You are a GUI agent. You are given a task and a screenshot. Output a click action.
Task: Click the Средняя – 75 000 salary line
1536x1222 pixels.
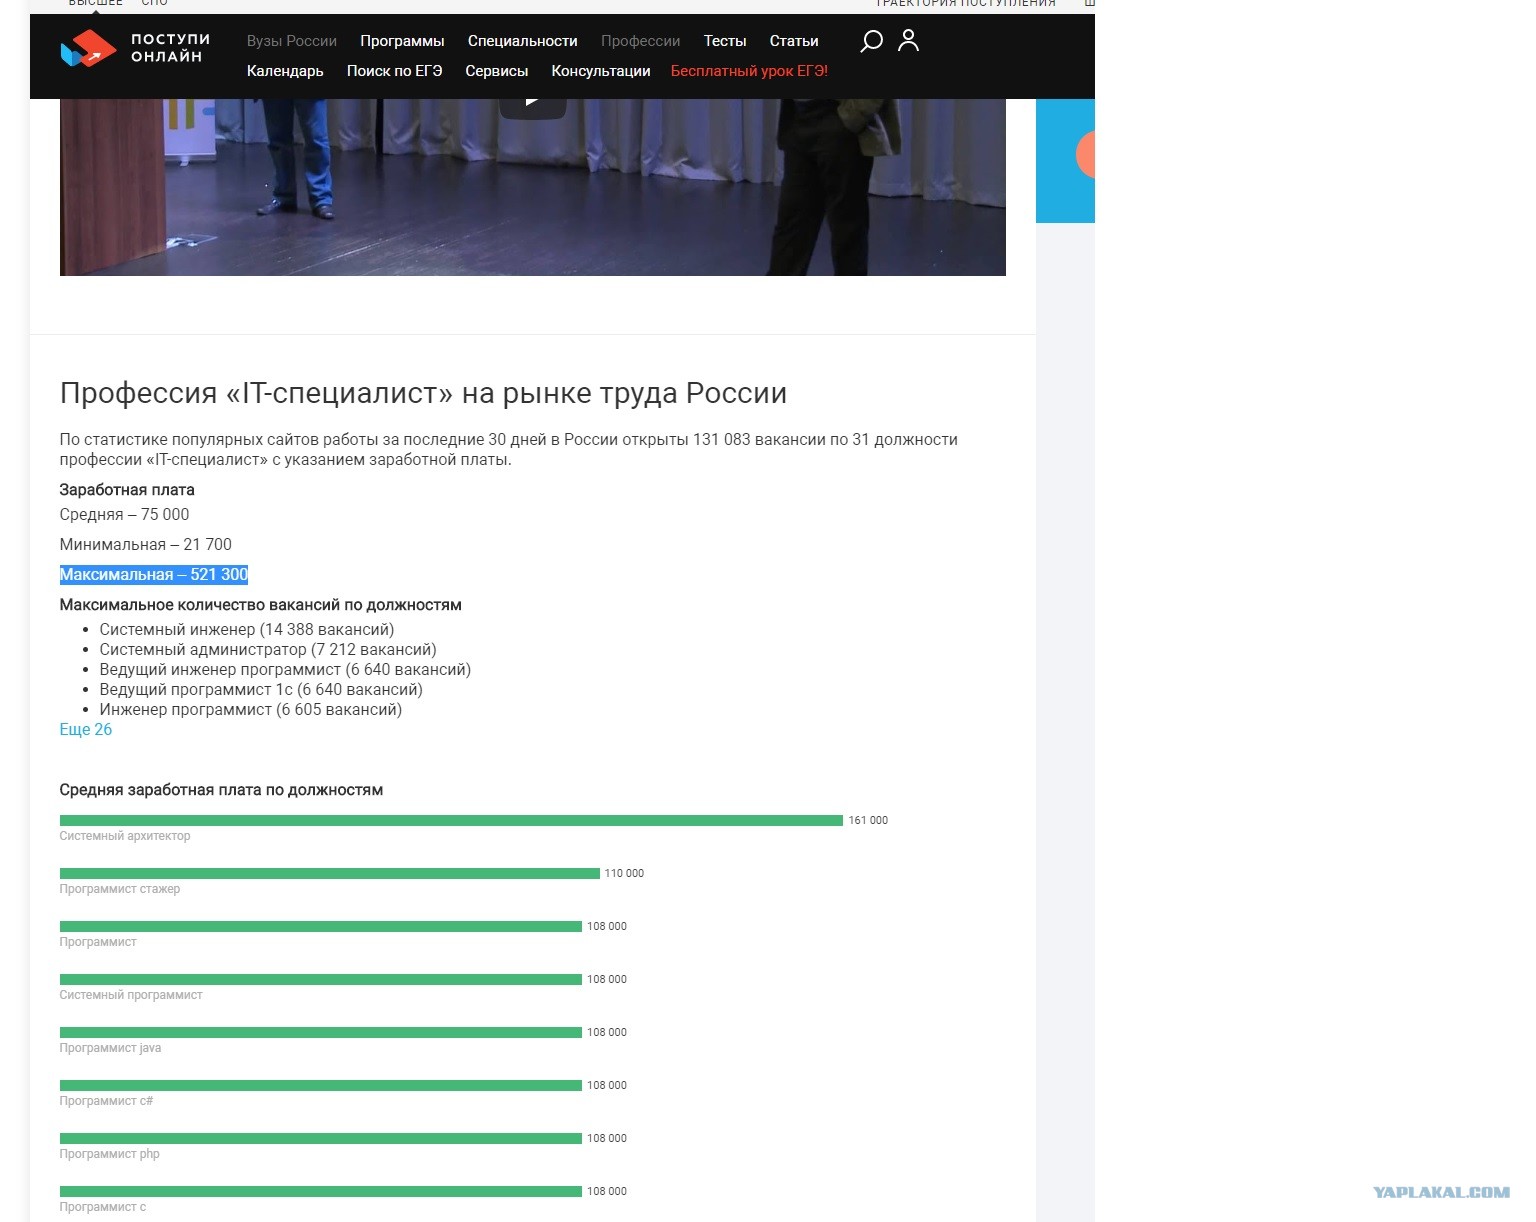pyautogui.click(x=124, y=515)
